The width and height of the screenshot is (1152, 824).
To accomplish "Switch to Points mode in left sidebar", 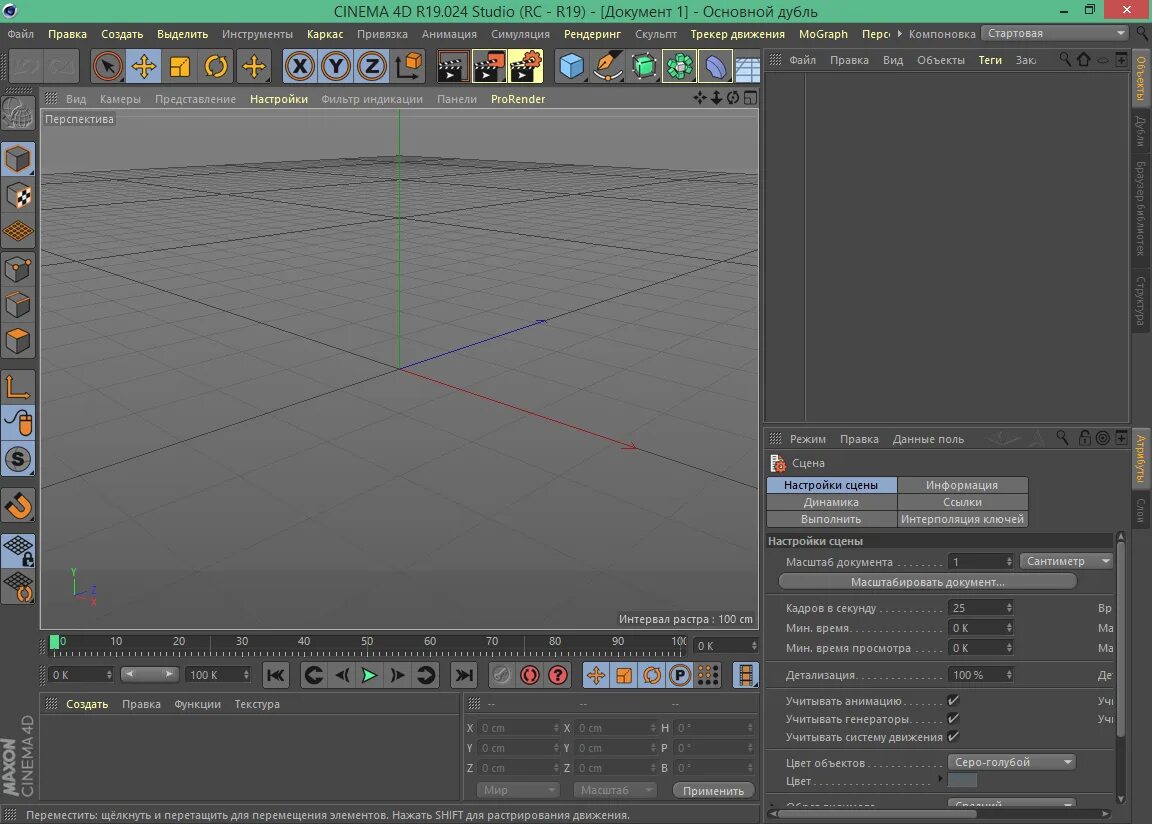I will [18, 270].
